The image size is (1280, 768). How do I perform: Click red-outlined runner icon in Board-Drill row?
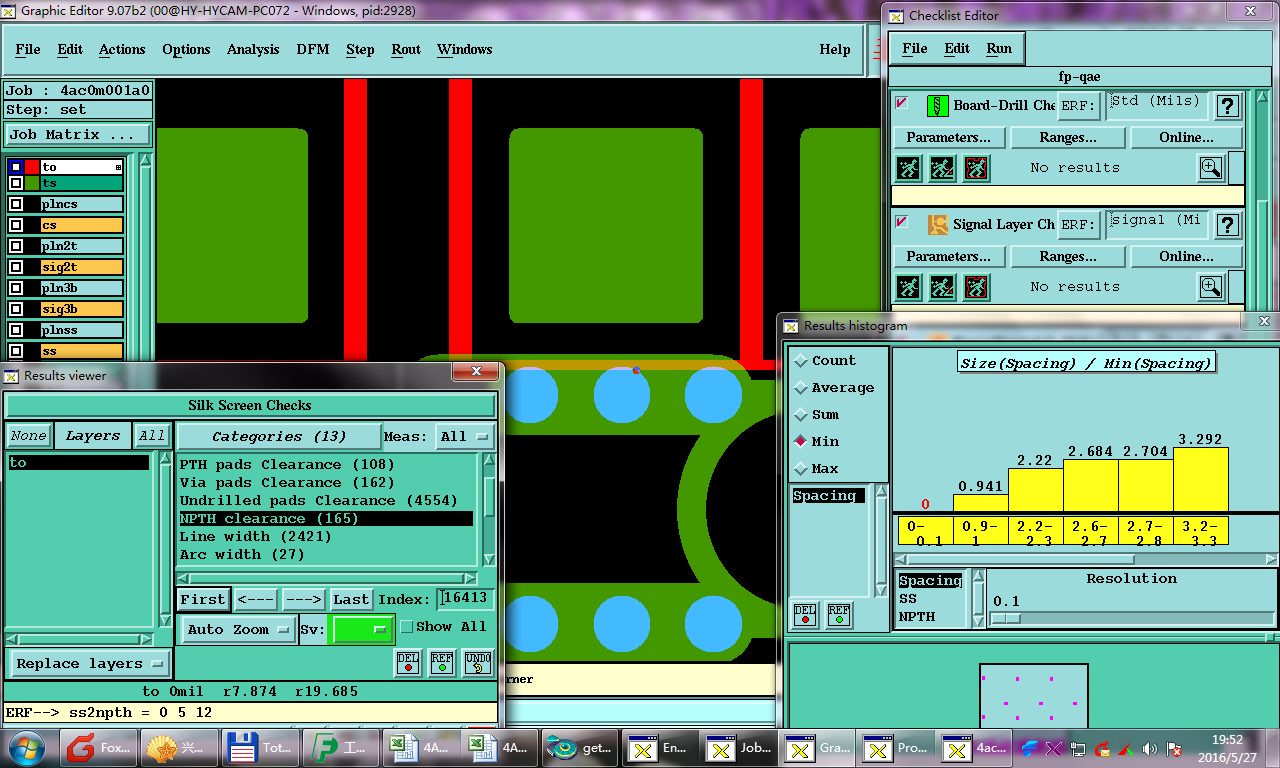pos(976,168)
